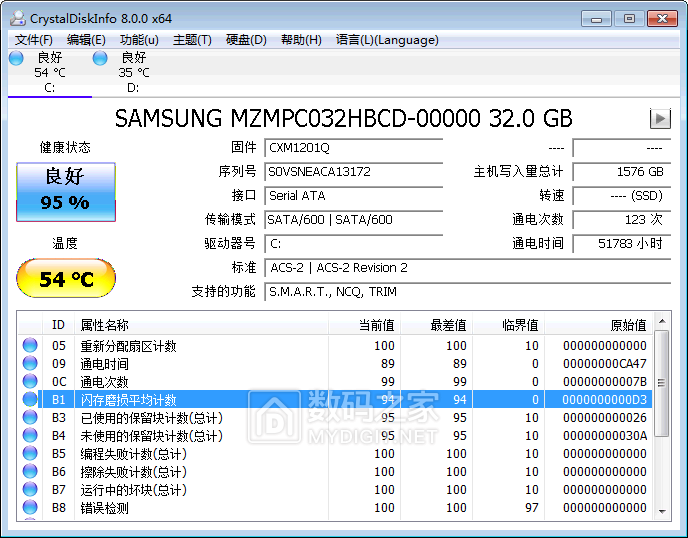Select the C: drive tab at 54 °C
This screenshot has width=688, height=538.
point(50,72)
